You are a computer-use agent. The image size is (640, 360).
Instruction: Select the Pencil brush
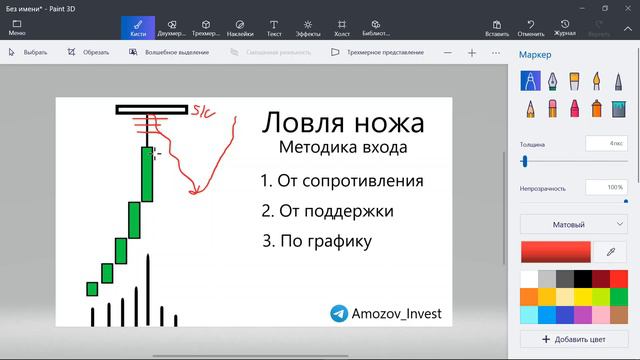click(530, 109)
